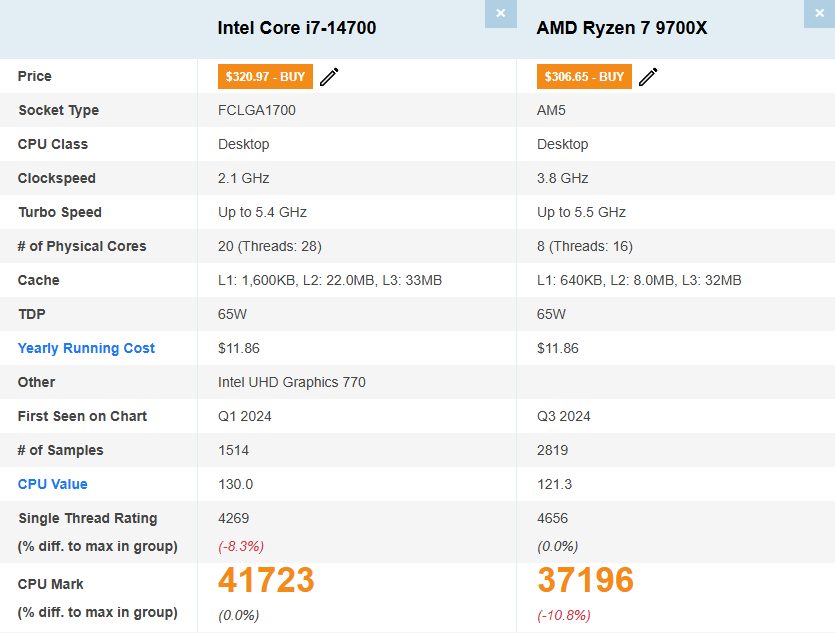Image resolution: width=835 pixels, height=633 pixels.
Task: Click the CPU Mark row label
Action: pyautogui.click(x=51, y=584)
